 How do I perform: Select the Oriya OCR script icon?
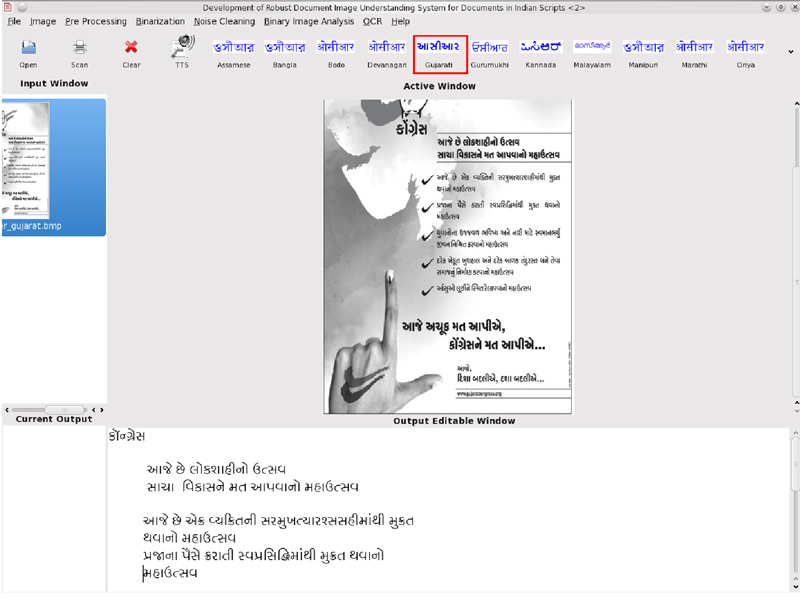pos(745,51)
